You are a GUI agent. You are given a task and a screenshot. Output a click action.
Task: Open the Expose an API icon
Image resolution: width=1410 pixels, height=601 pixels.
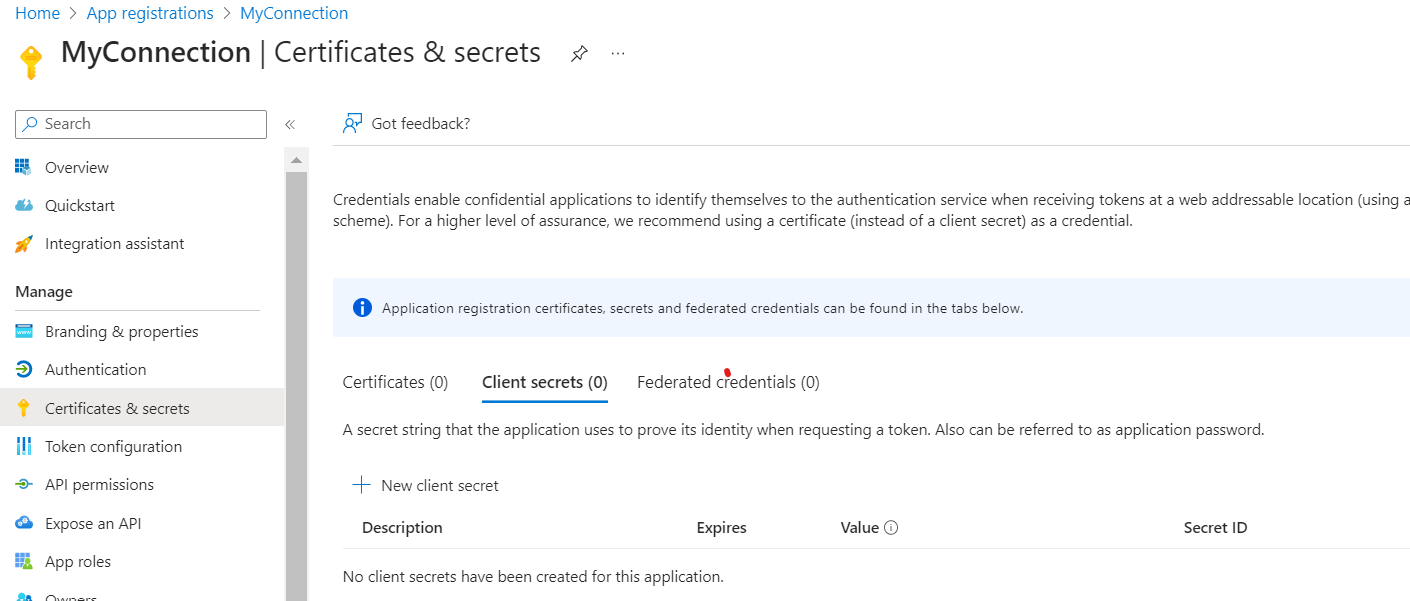coord(24,523)
